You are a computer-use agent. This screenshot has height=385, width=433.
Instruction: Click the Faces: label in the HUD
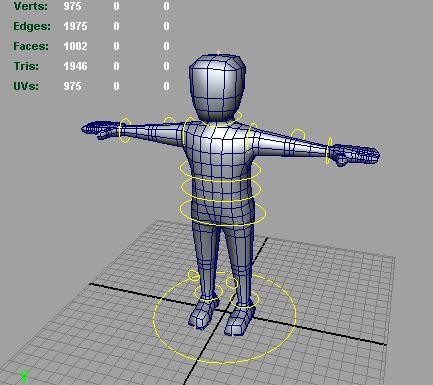pos(31,46)
